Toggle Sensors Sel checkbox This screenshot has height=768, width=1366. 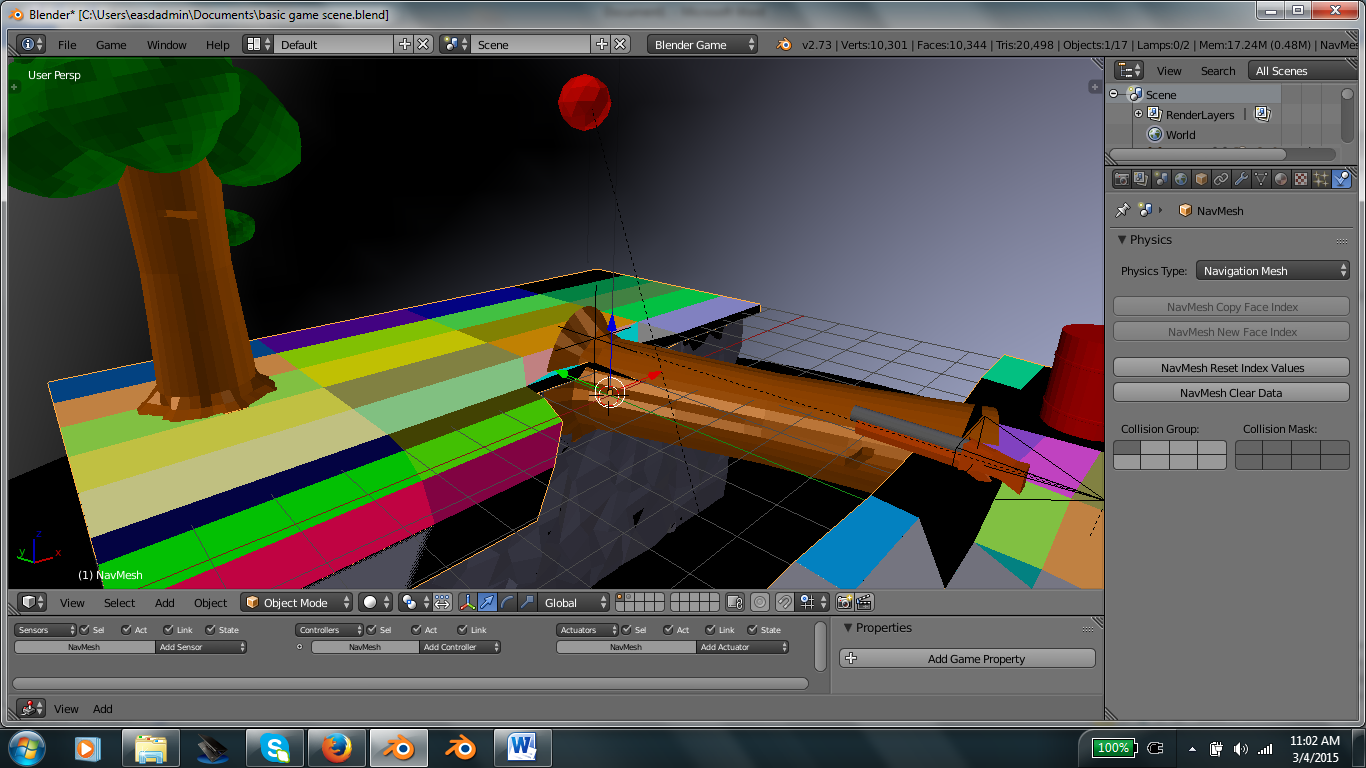click(x=84, y=630)
